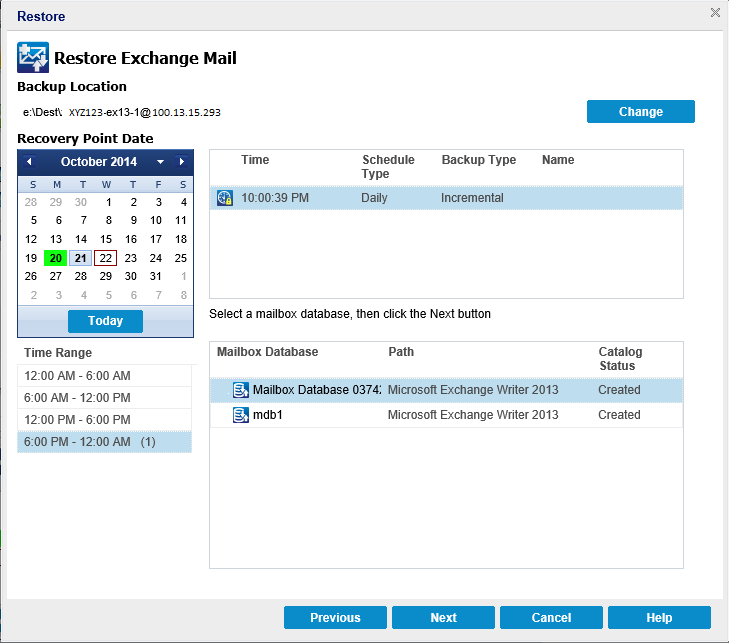The height and width of the screenshot is (643, 729).
Task: Close the Restore dialog
Action: pos(715,13)
